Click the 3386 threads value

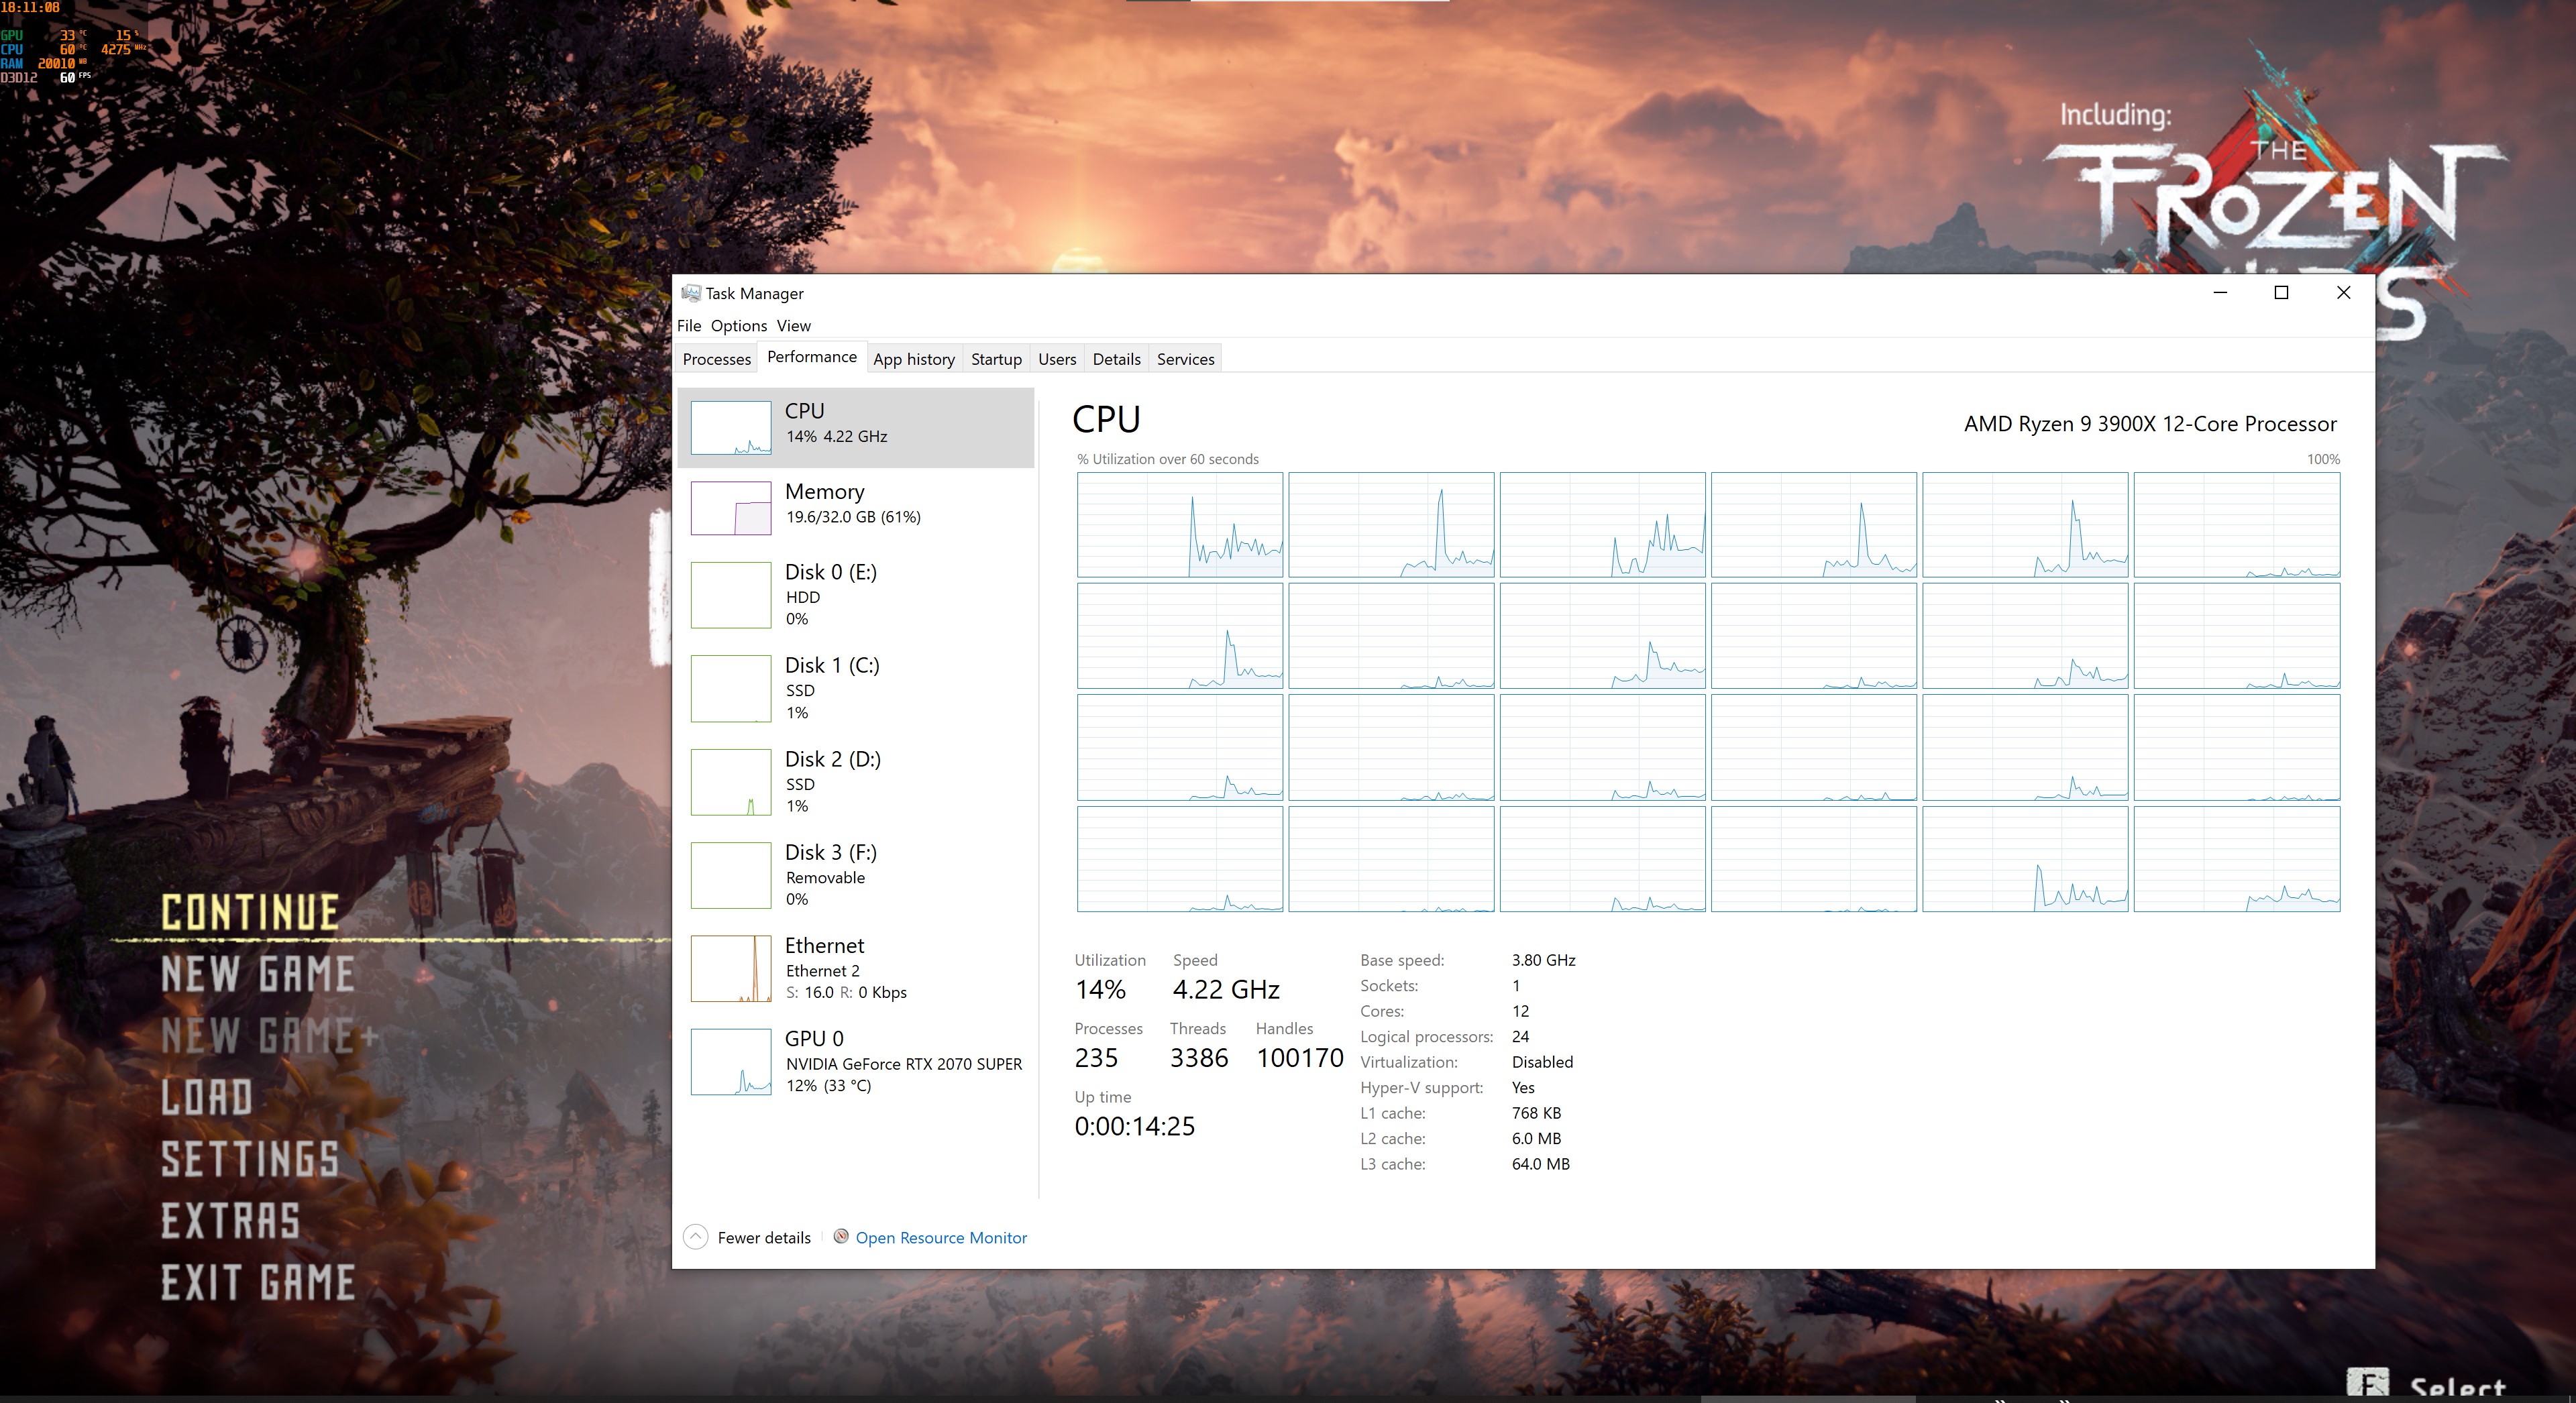[1199, 1058]
